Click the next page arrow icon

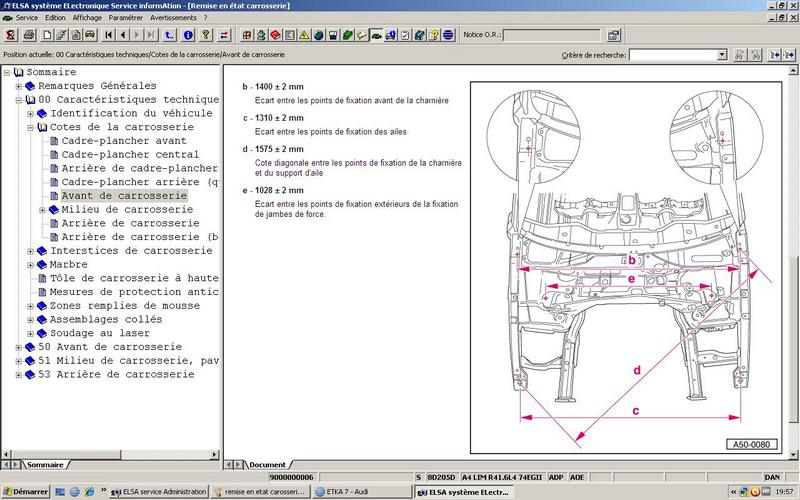(x=137, y=35)
